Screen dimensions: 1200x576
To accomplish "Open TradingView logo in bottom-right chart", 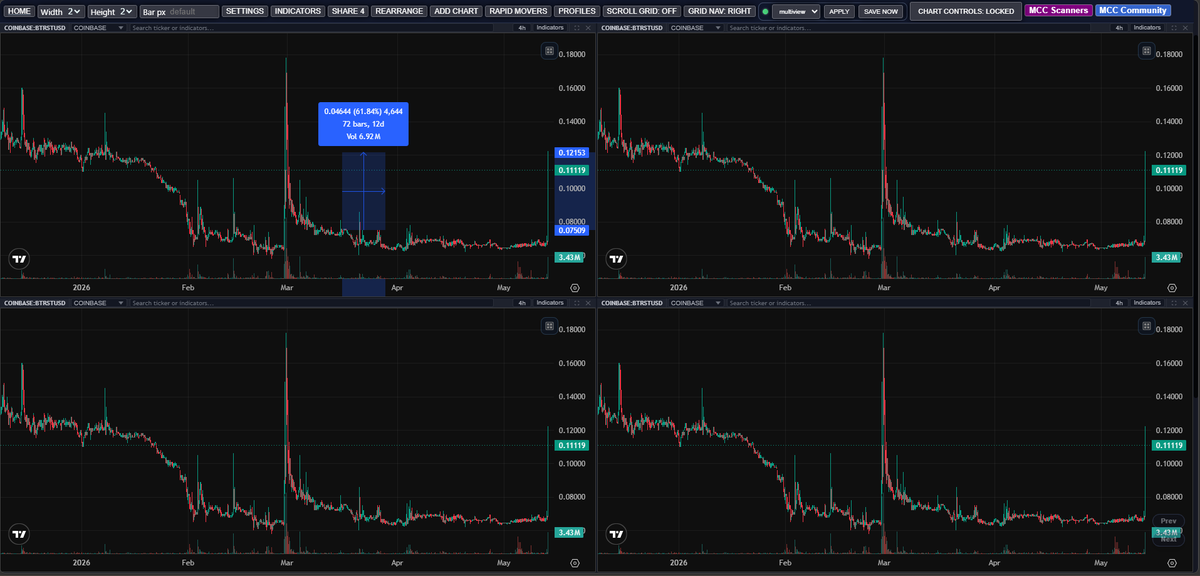I will coord(616,534).
